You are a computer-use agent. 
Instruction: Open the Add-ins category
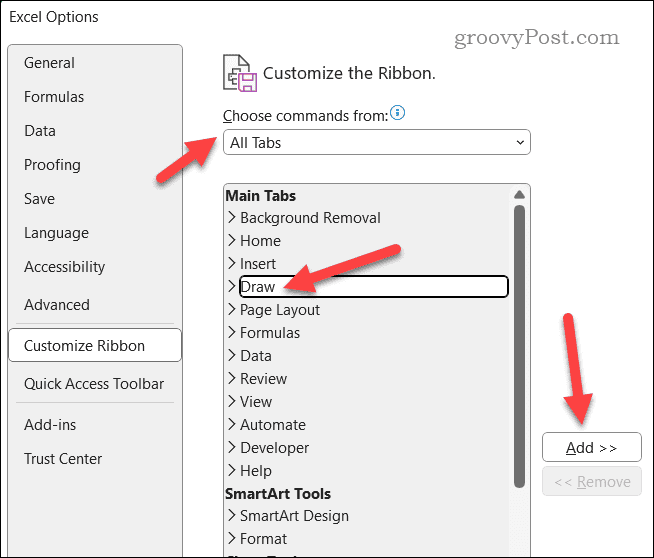pyautogui.click(x=50, y=425)
